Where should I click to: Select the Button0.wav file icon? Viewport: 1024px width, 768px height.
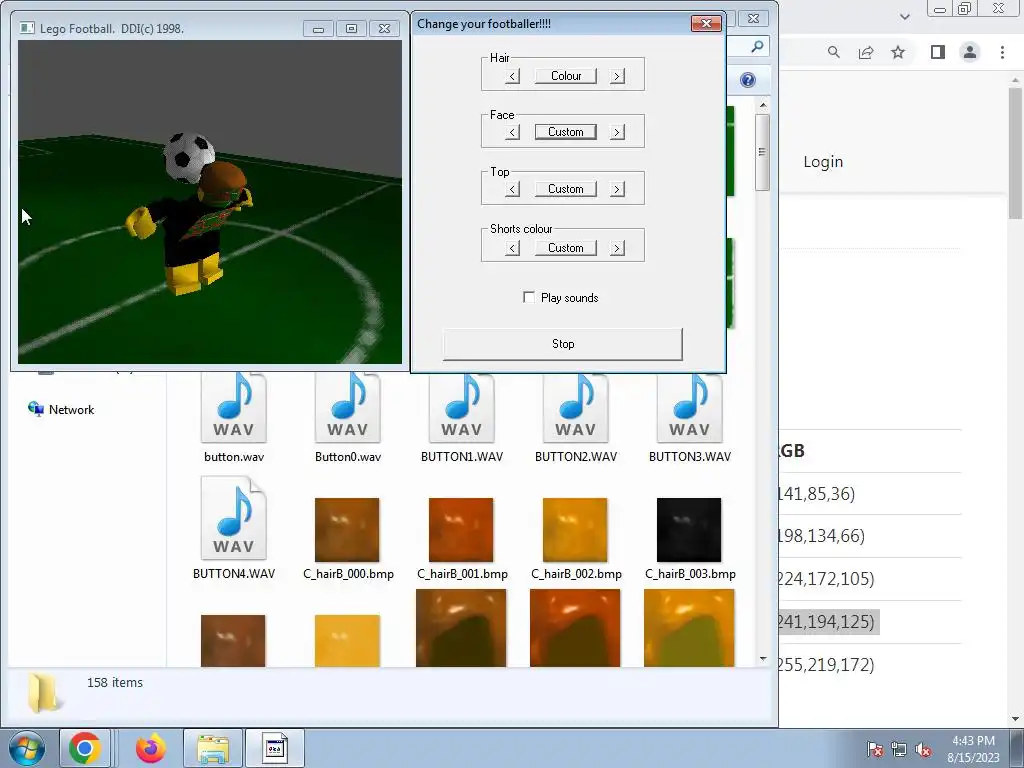(347, 408)
